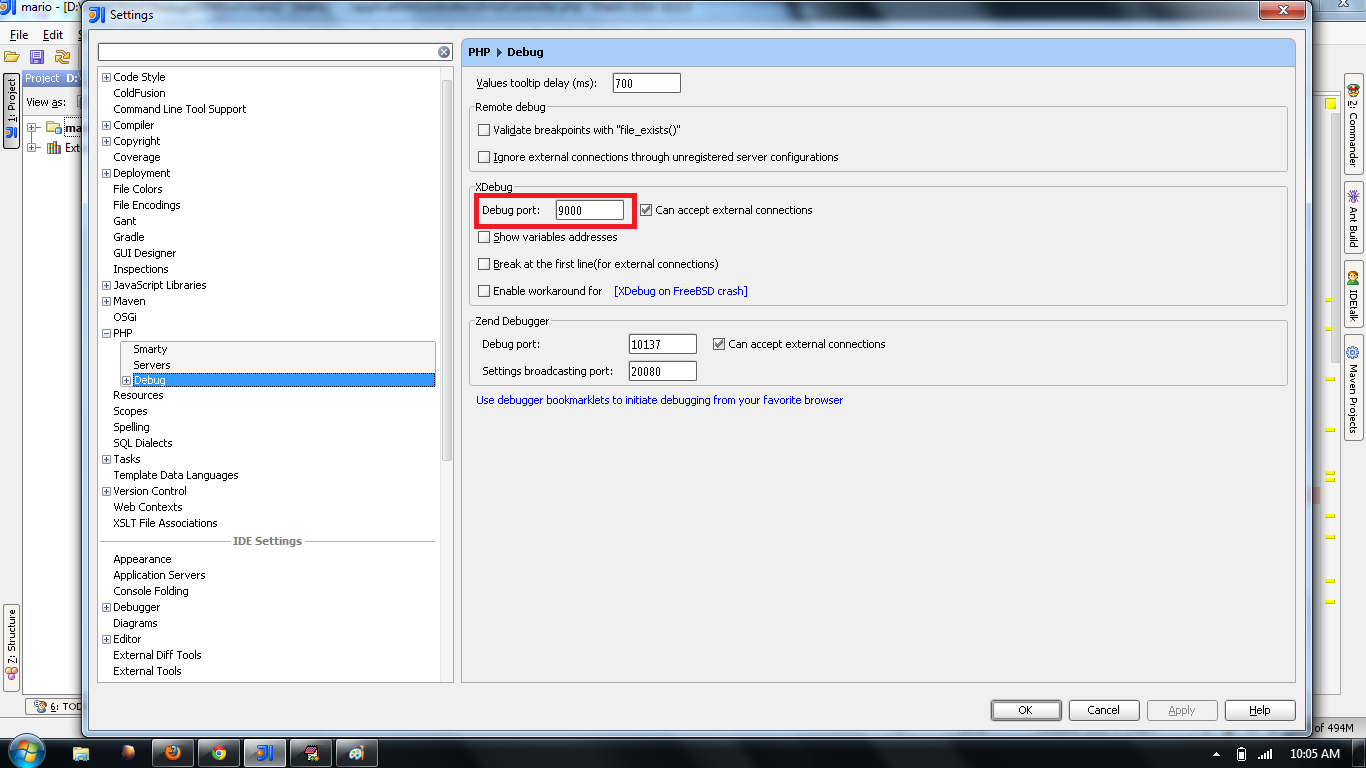Select External Tools settings

pyautogui.click(x=147, y=671)
